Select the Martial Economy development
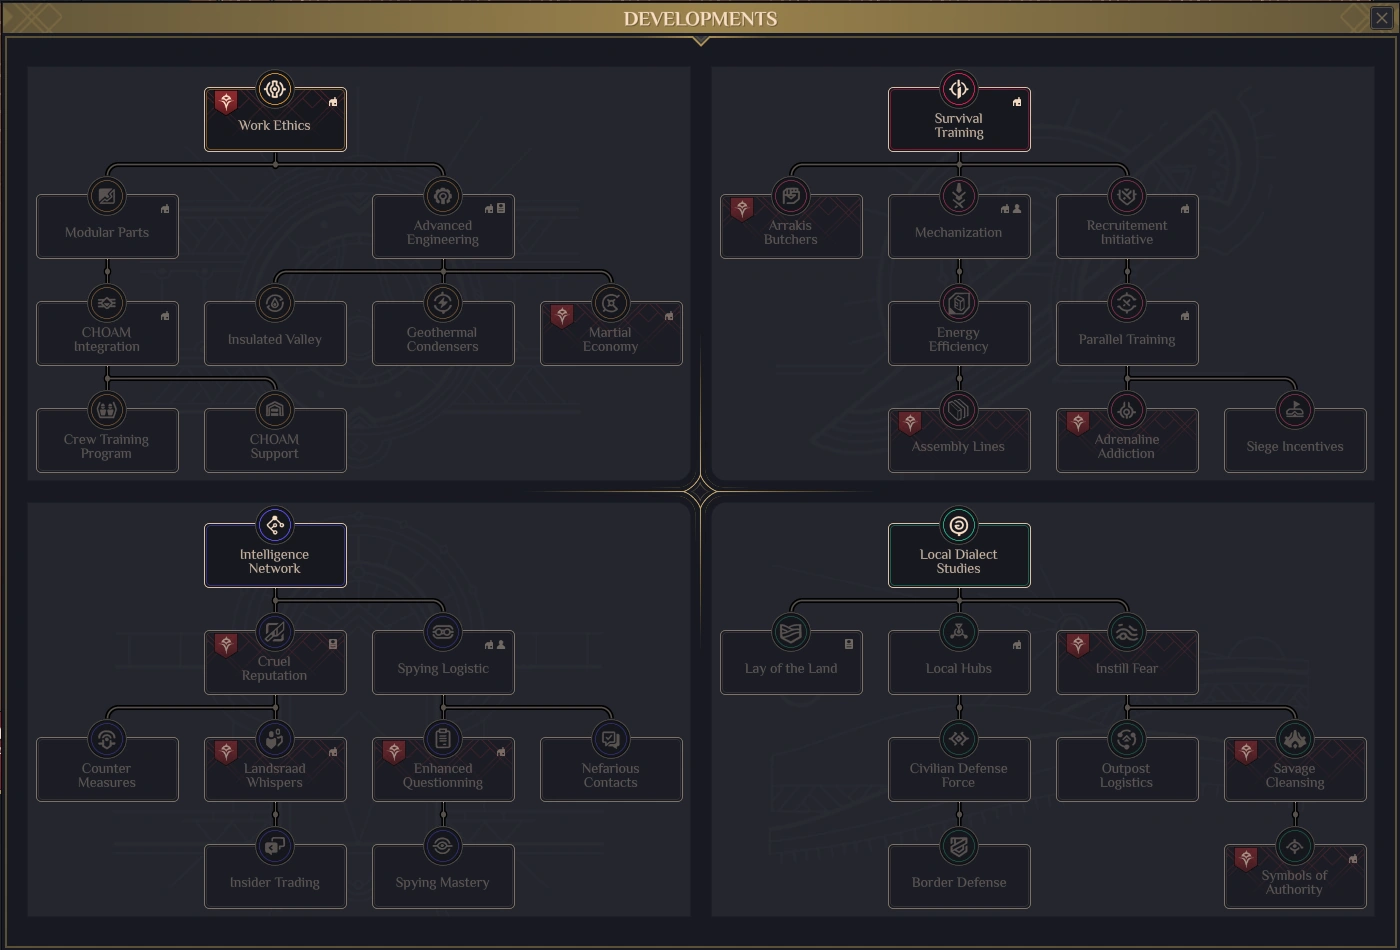The image size is (1400, 950). click(611, 333)
